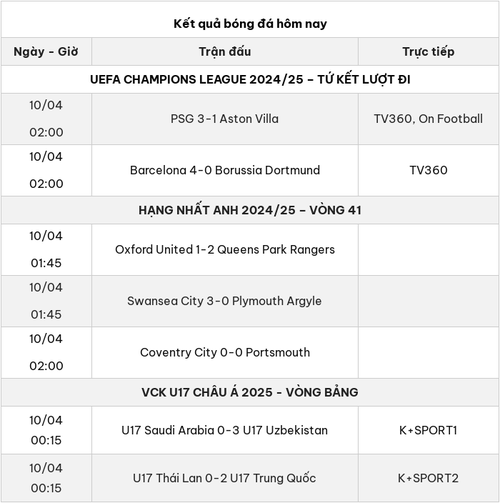Open Swansea City 3-0 Plymouth Argyle result
The image size is (500, 503).
pos(224,301)
